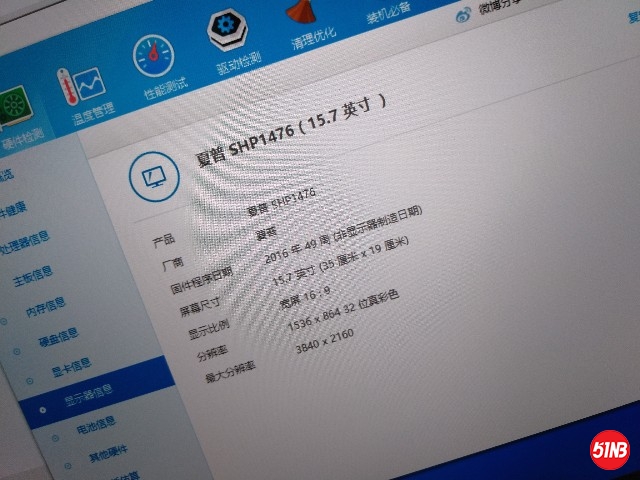Select the 硬件检测 tab label
Viewport: 640px width, 480px height.
coord(22,139)
